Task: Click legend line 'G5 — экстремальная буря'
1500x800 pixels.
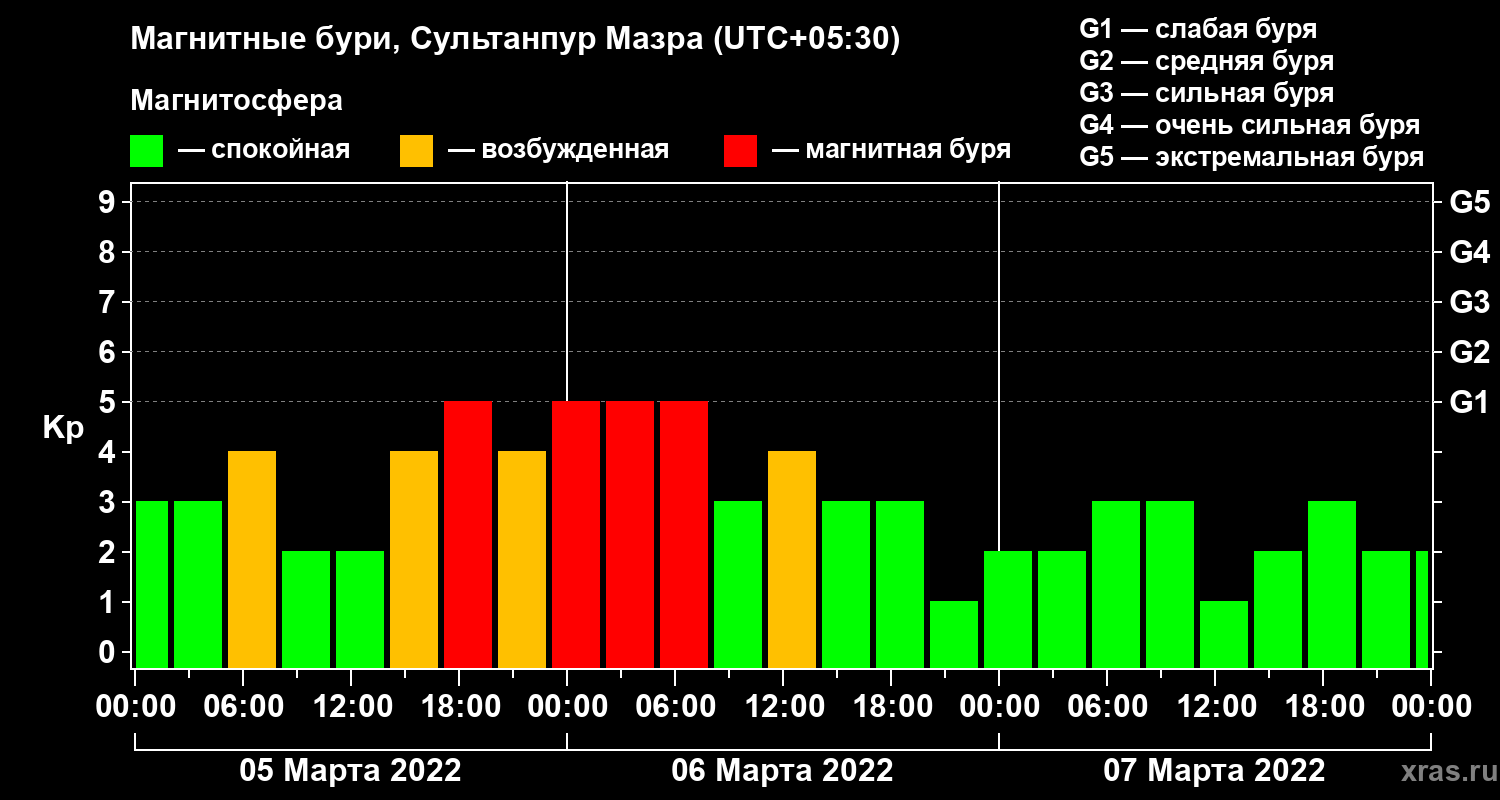Action: pyautogui.click(x=1252, y=158)
